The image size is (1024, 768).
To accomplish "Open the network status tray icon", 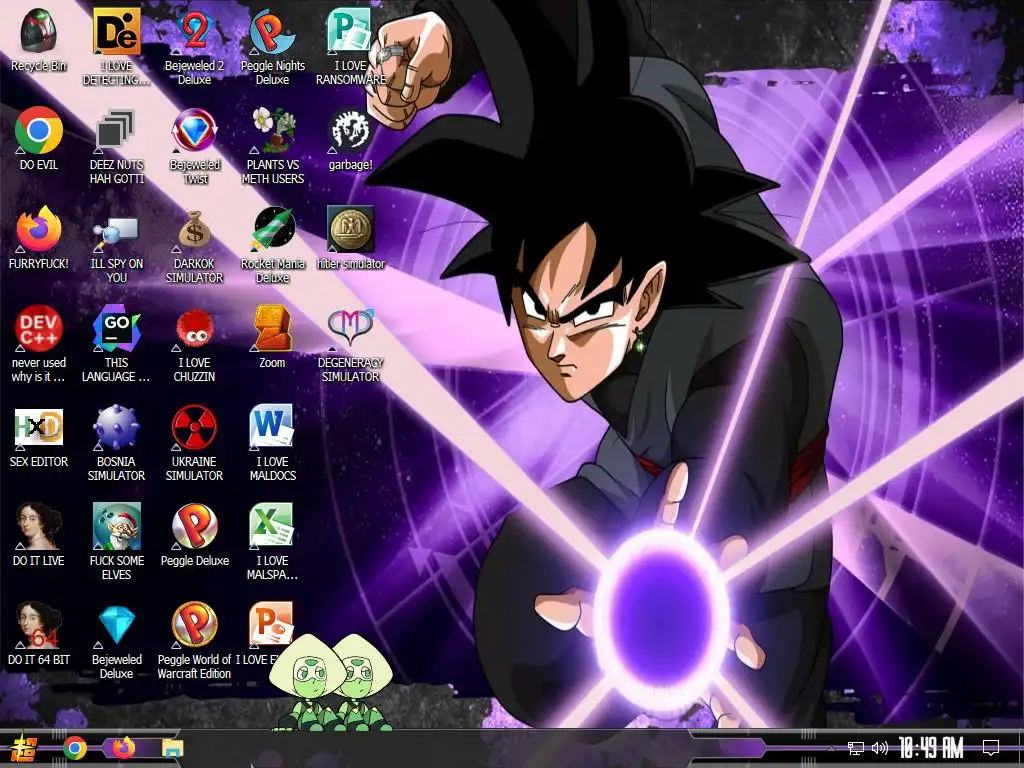I will point(855,748).
